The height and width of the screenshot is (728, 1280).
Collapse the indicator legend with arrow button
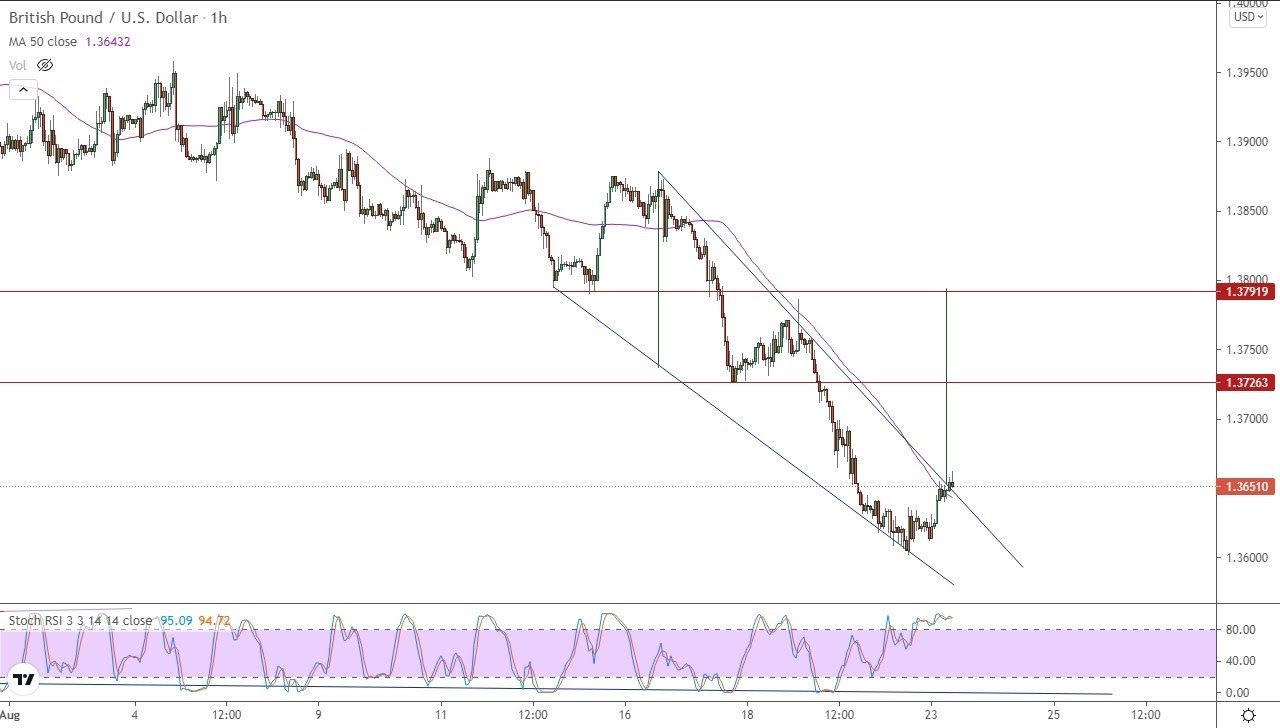pyautogui.click(x=23, y=90)
